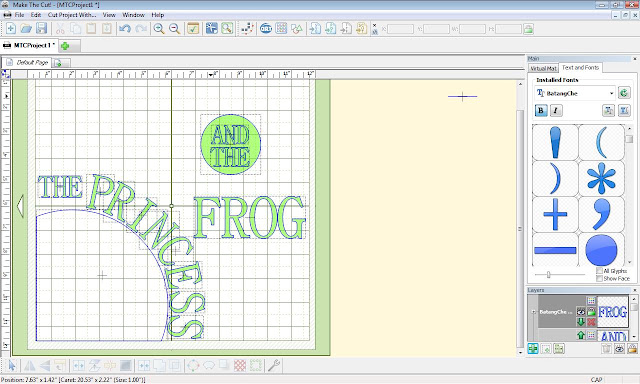640x384 pixels.
Task: Open the Basic Shapes icon
Action: tap(297, 29)
